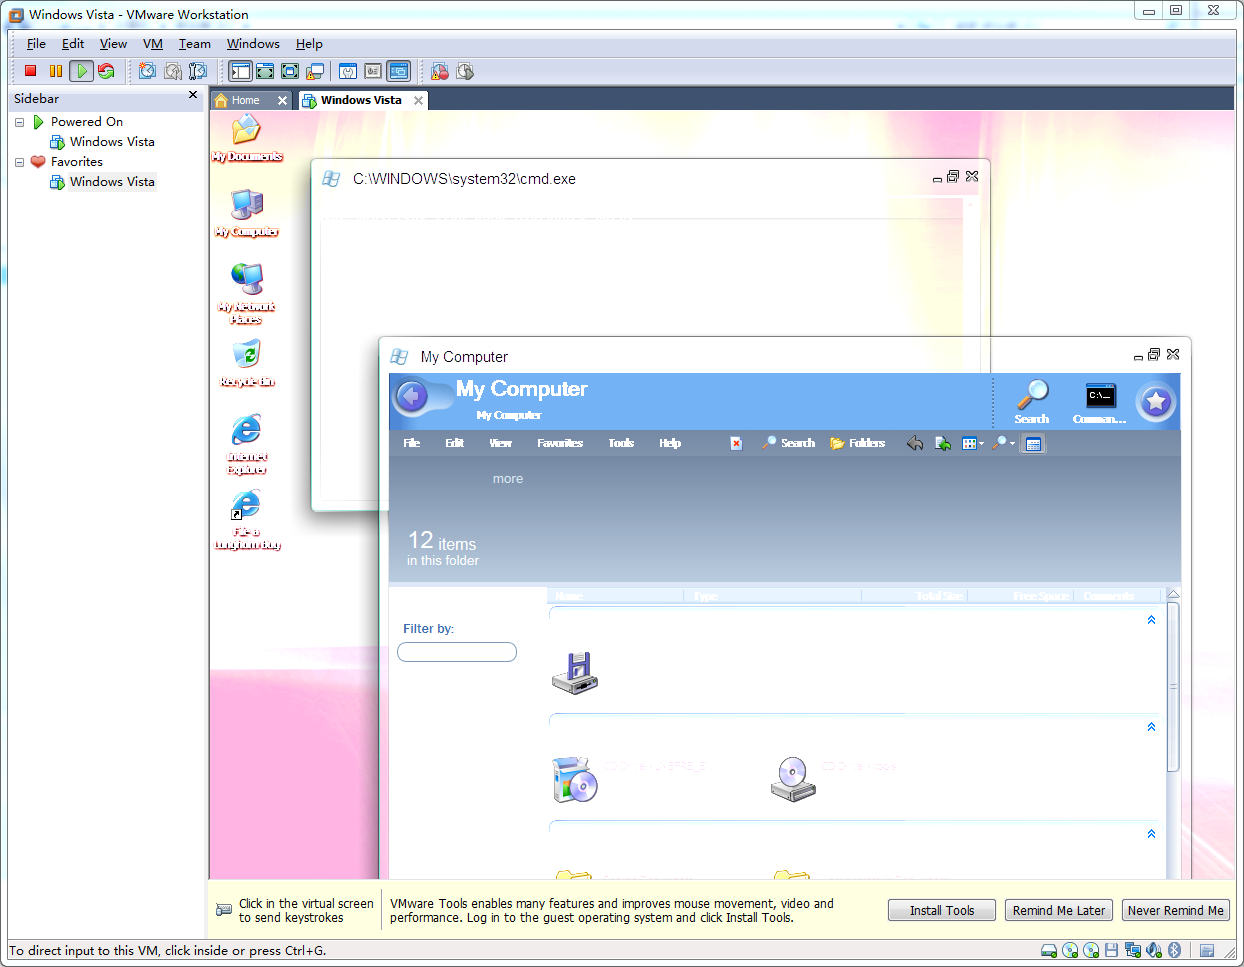Switch to the Home tab
1244x967 pixels.
coord(245,100)
